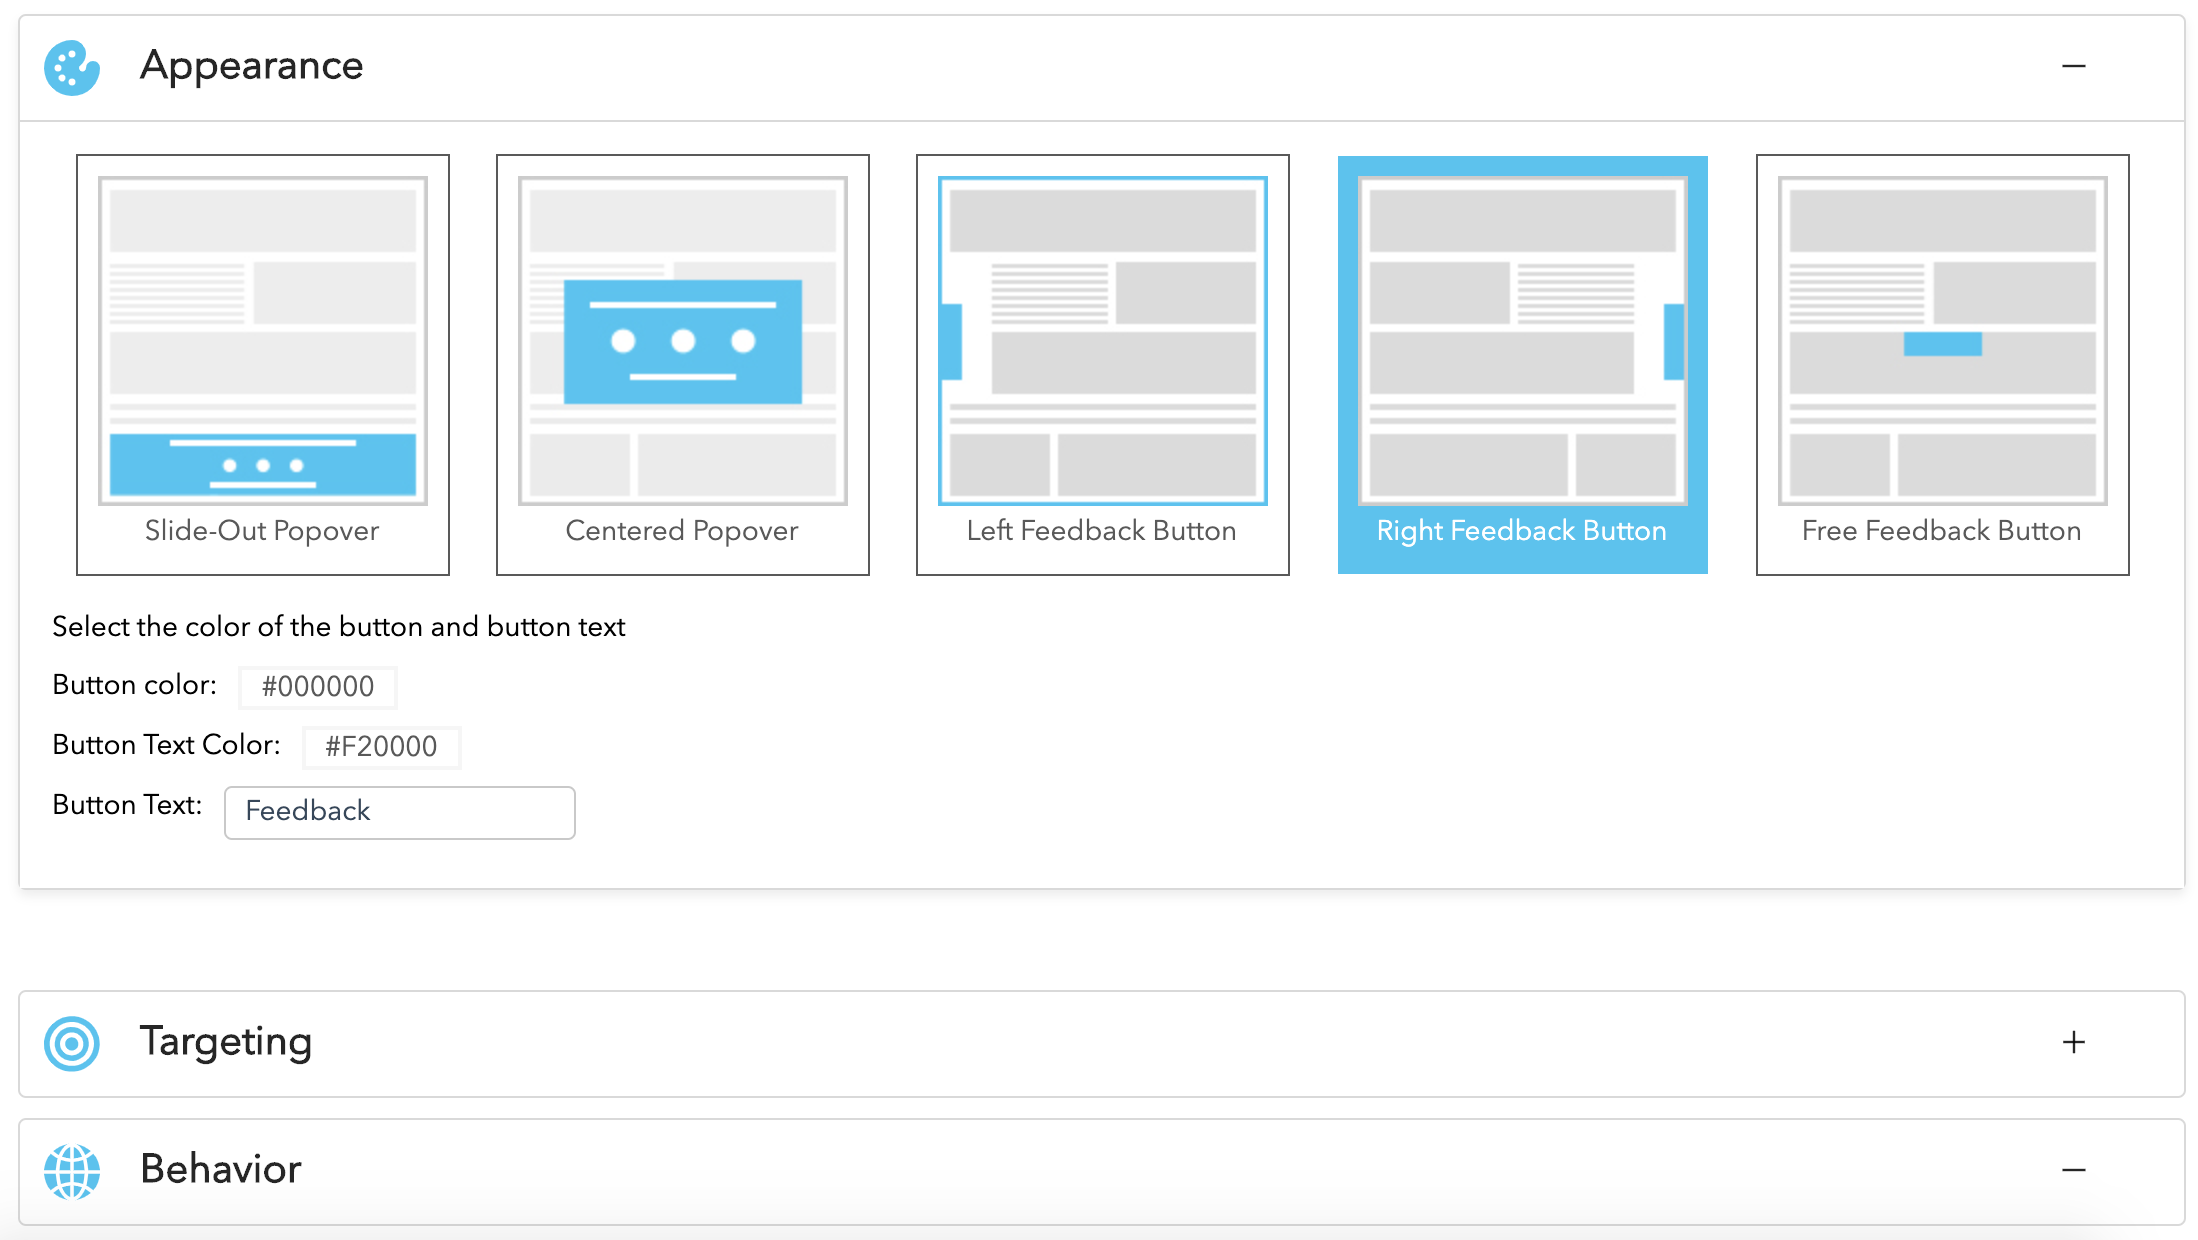2198x1240 pixels.
Task: Click the Targeting bullseye icon
Action: (72, 1044)
